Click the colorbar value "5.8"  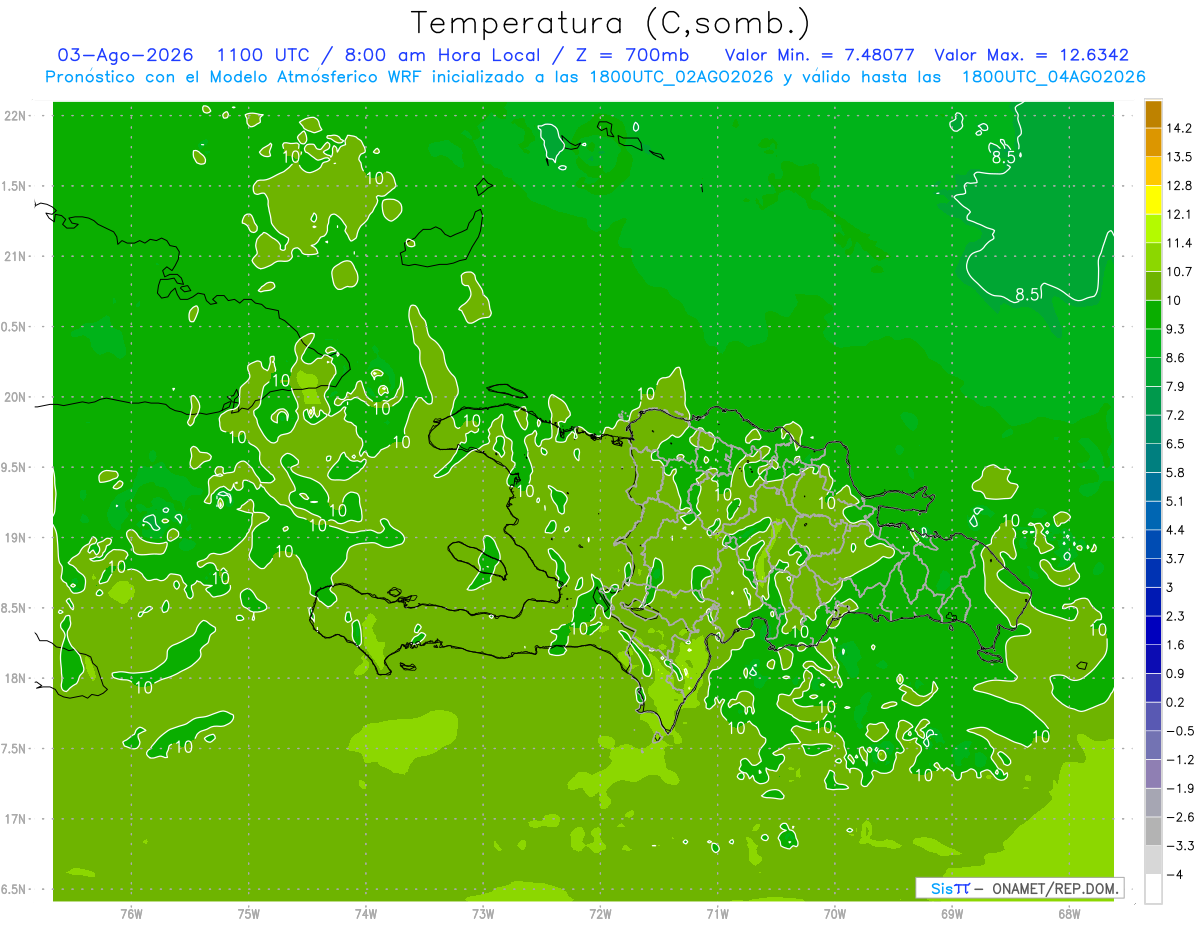(x=1176, y=472)
